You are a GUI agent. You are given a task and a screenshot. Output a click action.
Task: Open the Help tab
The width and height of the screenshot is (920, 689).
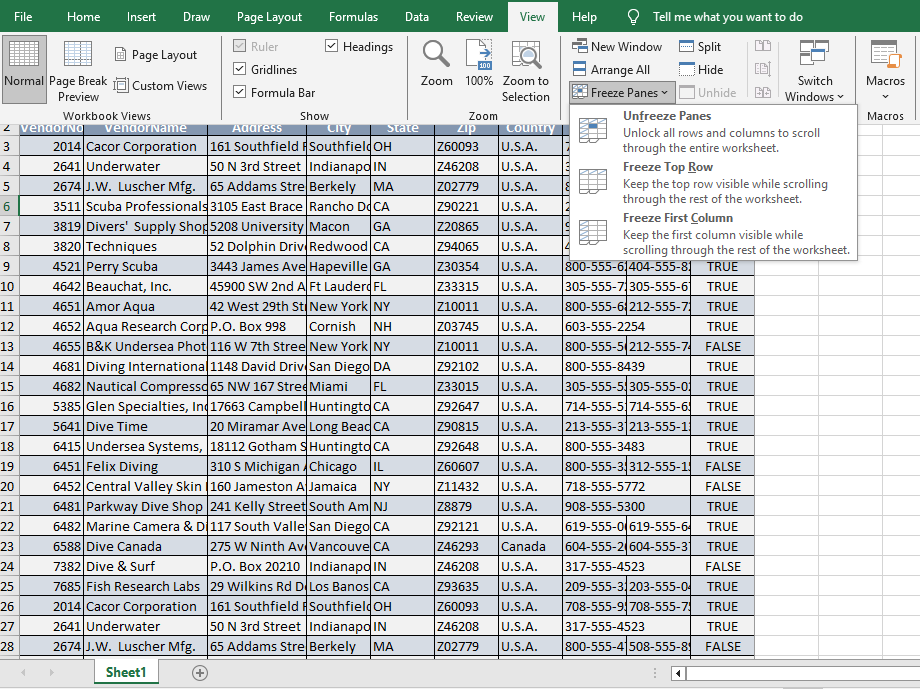point(584,16)
